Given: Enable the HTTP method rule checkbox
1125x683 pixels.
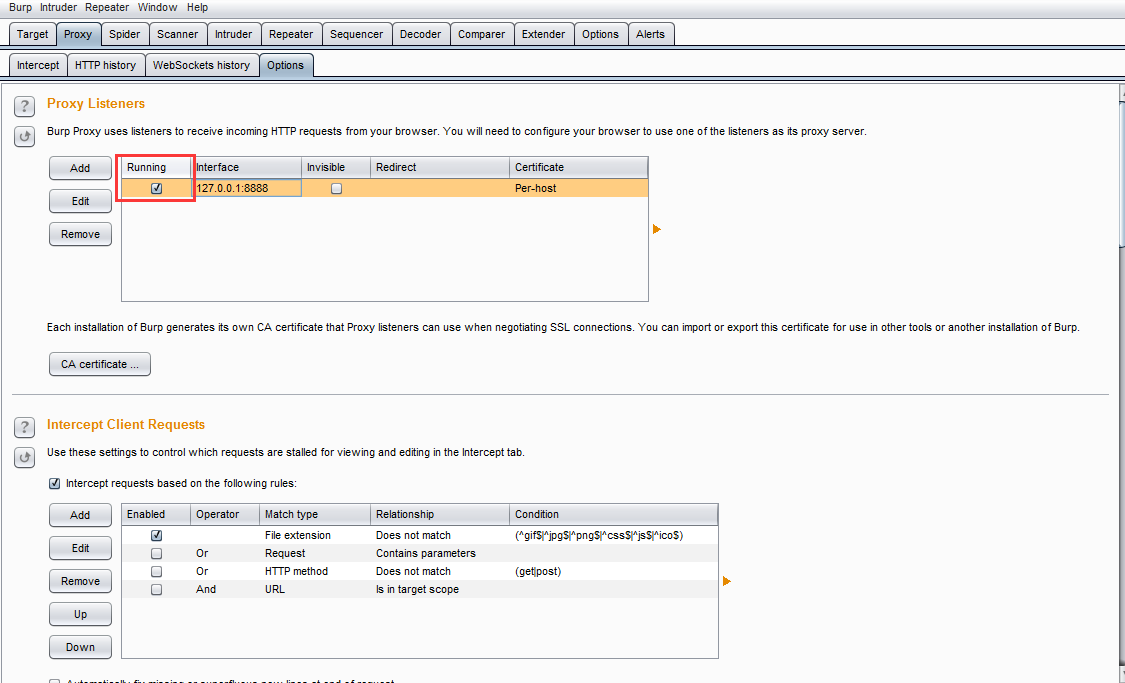Looking at the screenshot, I should pos(156,572).
